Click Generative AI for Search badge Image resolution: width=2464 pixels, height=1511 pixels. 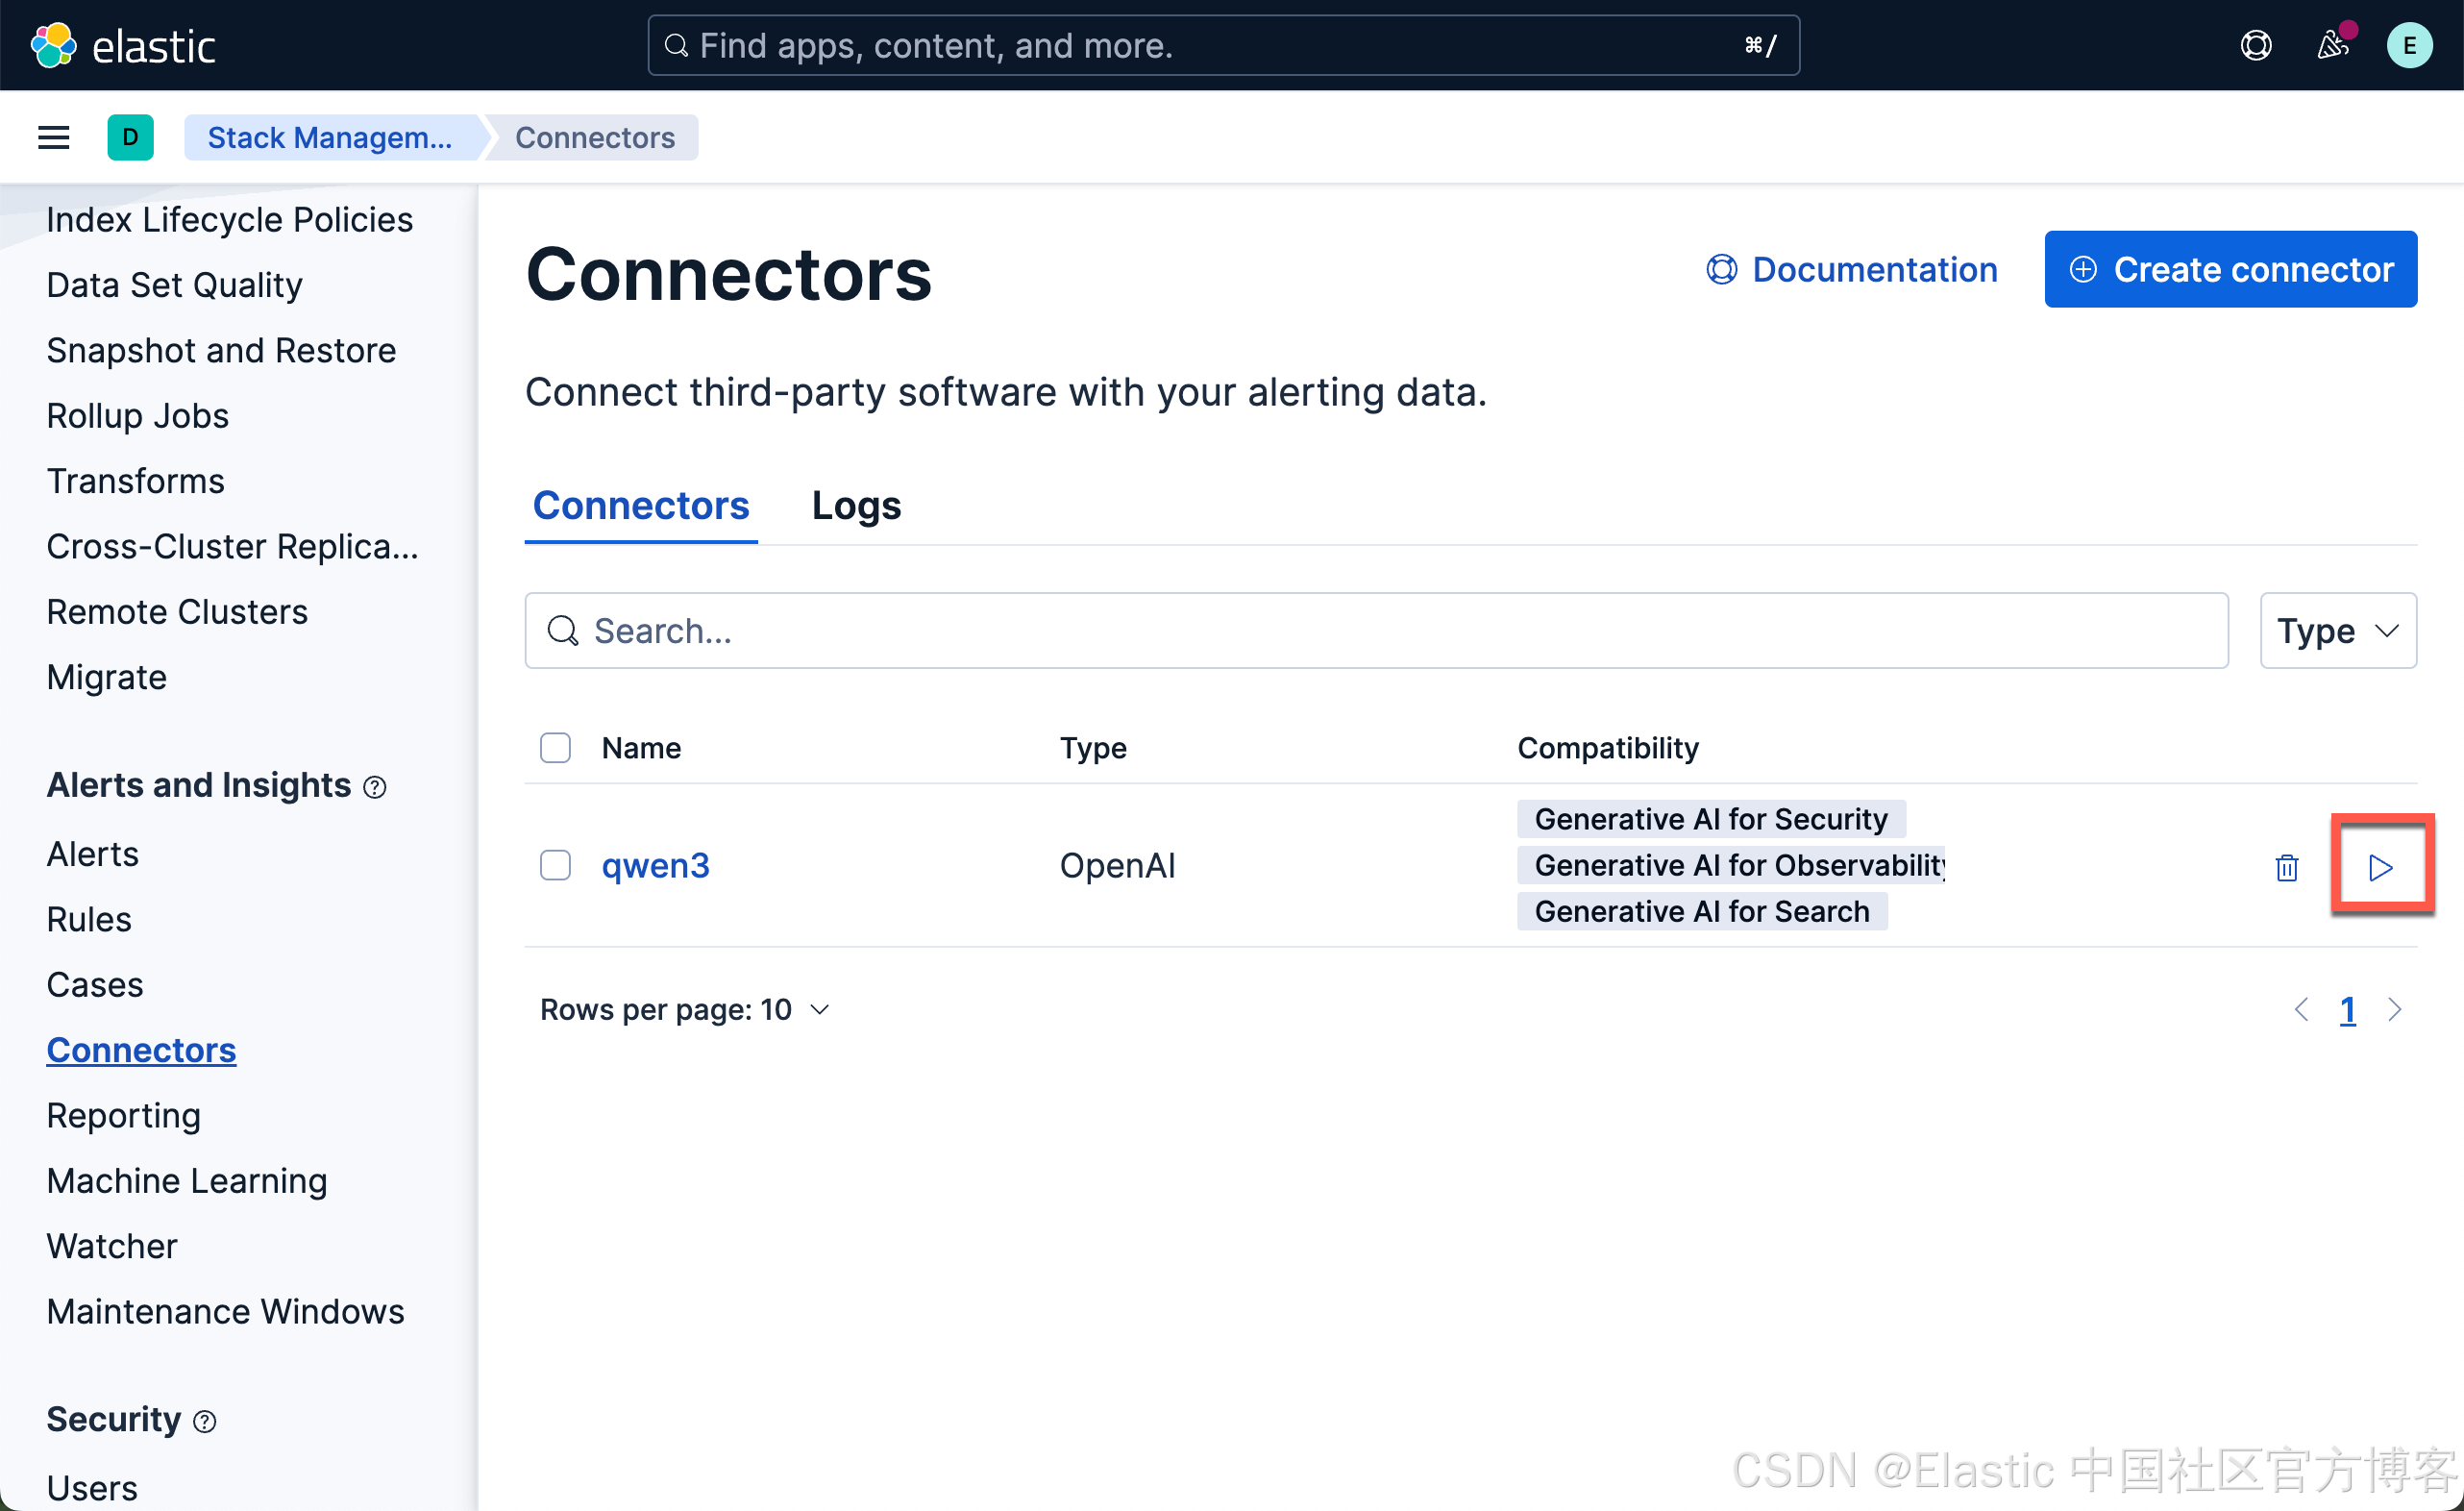pos(1702,912)
